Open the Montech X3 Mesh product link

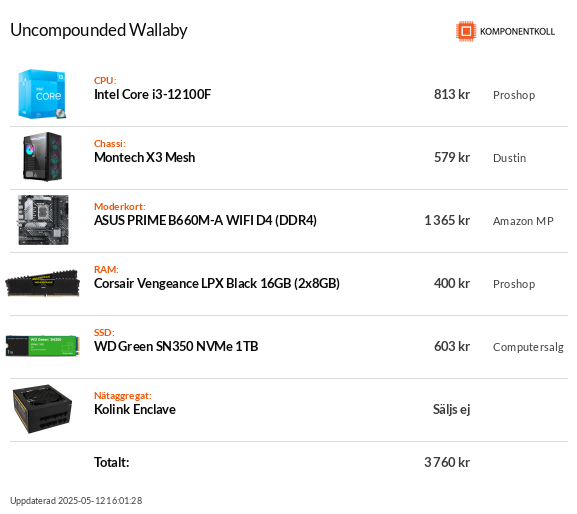144,157
